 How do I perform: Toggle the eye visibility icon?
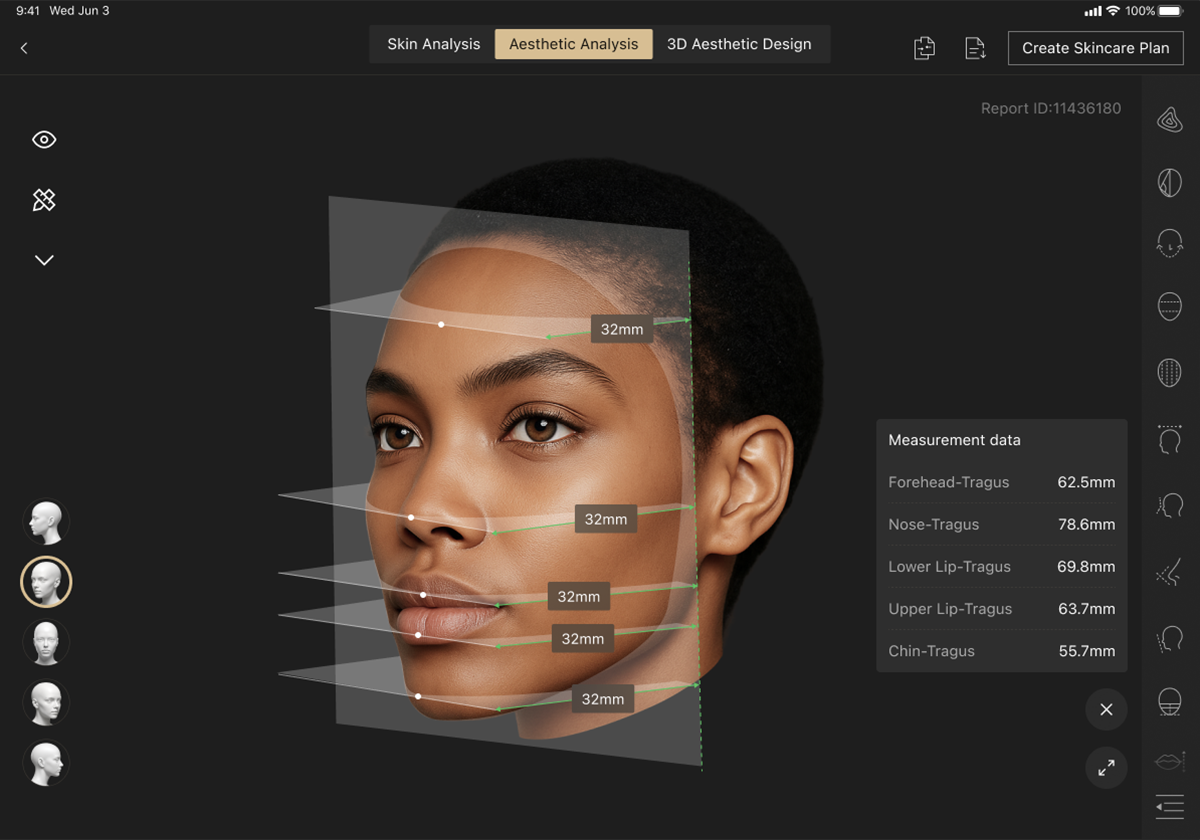click(x=44, y=140)
